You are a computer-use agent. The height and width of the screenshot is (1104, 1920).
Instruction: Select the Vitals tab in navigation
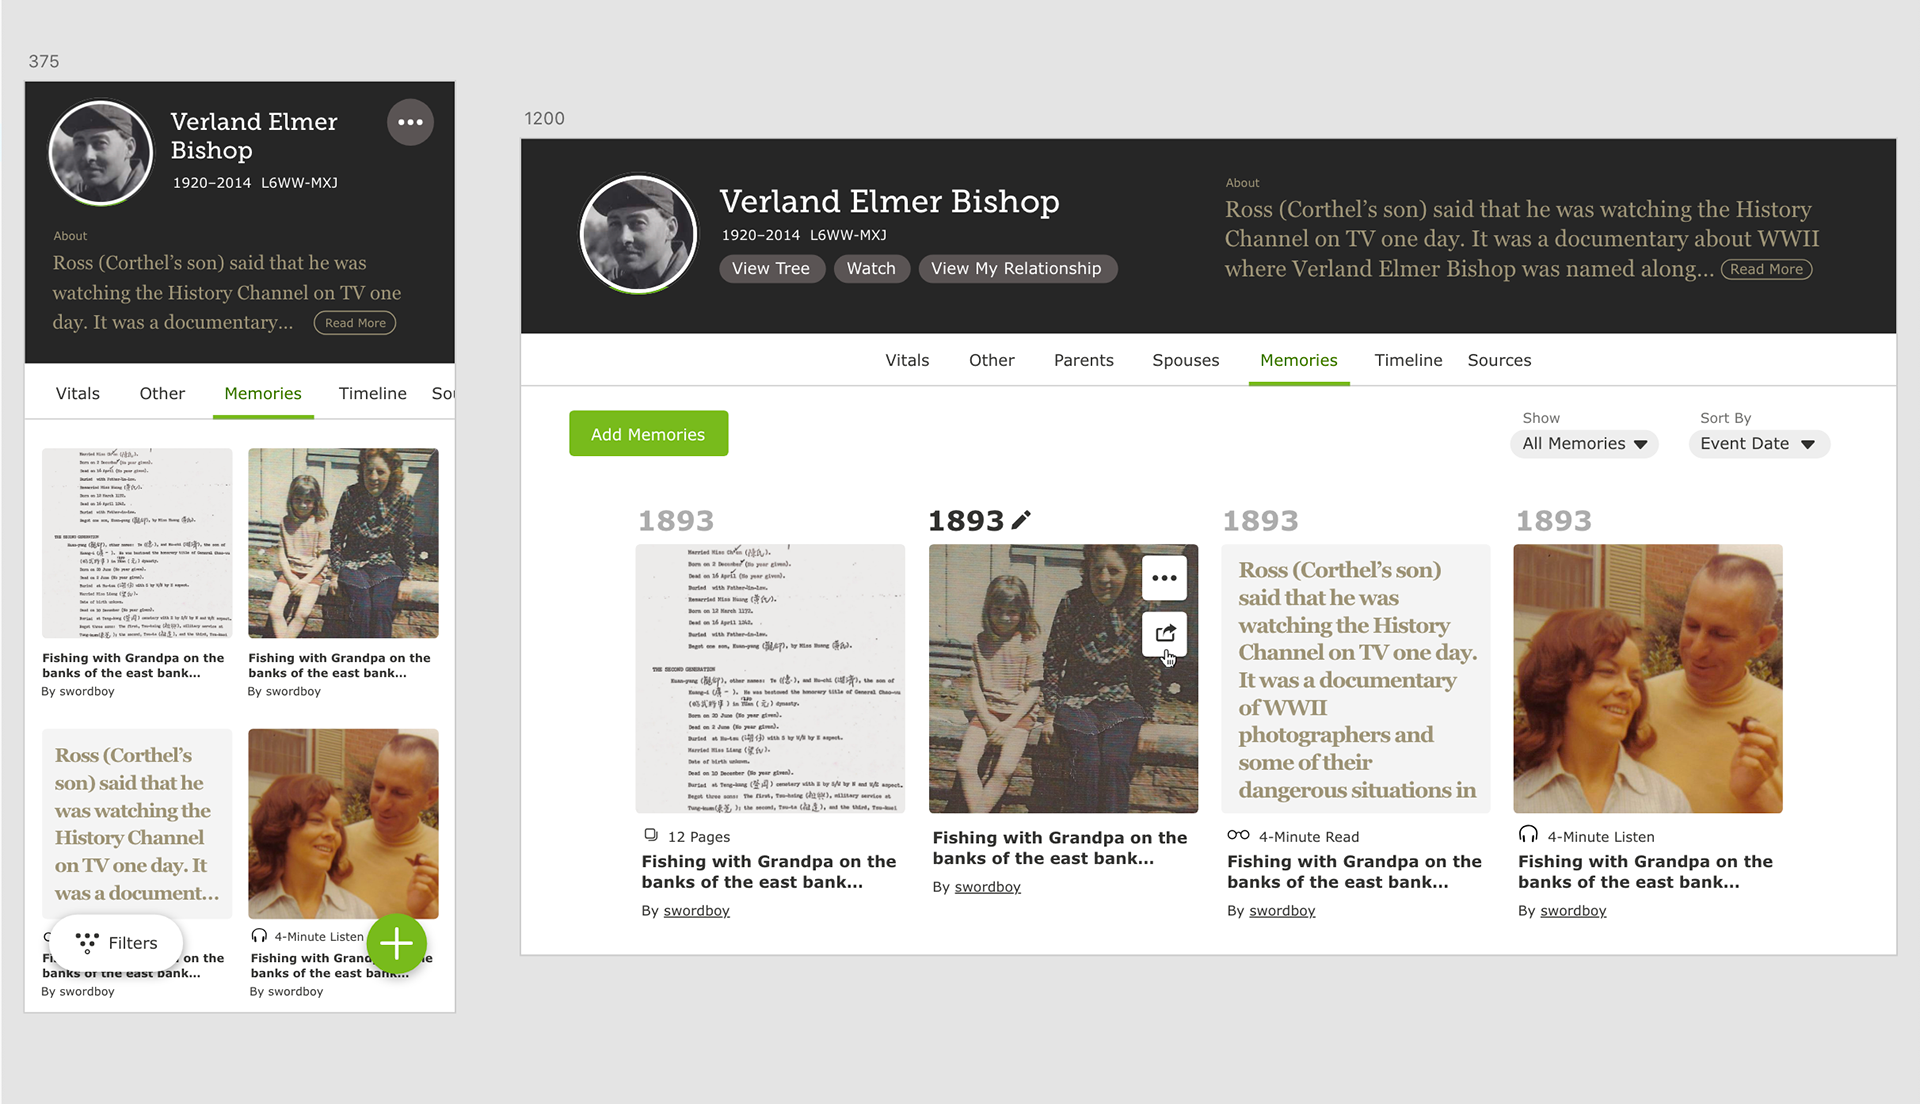[907, 360]
